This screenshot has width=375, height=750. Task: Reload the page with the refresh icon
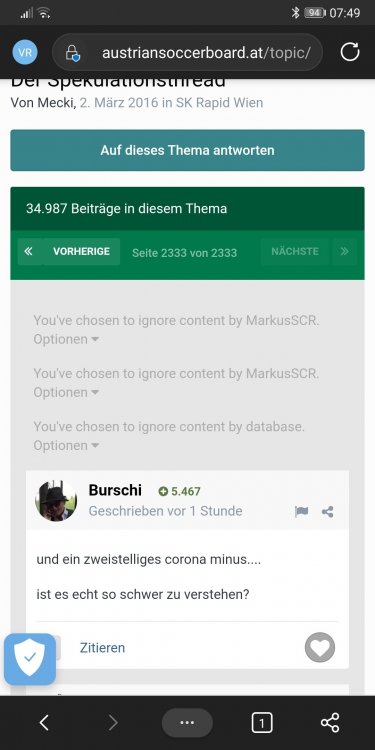[350, 52]
